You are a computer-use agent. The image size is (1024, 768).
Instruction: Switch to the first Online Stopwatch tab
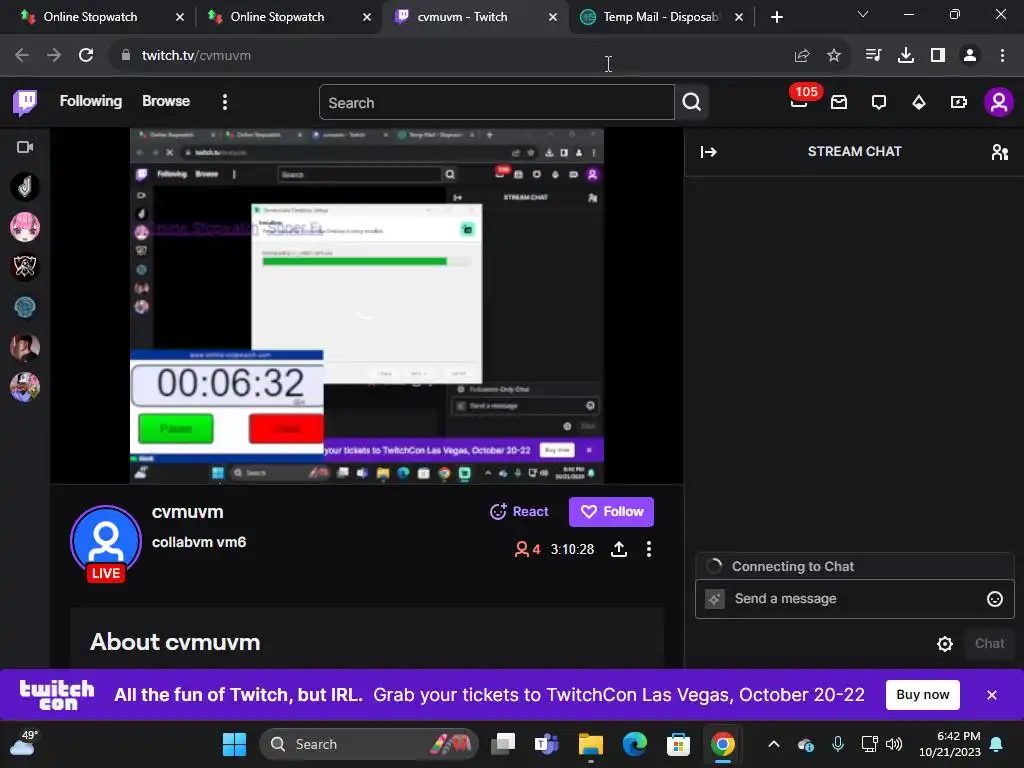coord(90,17)
